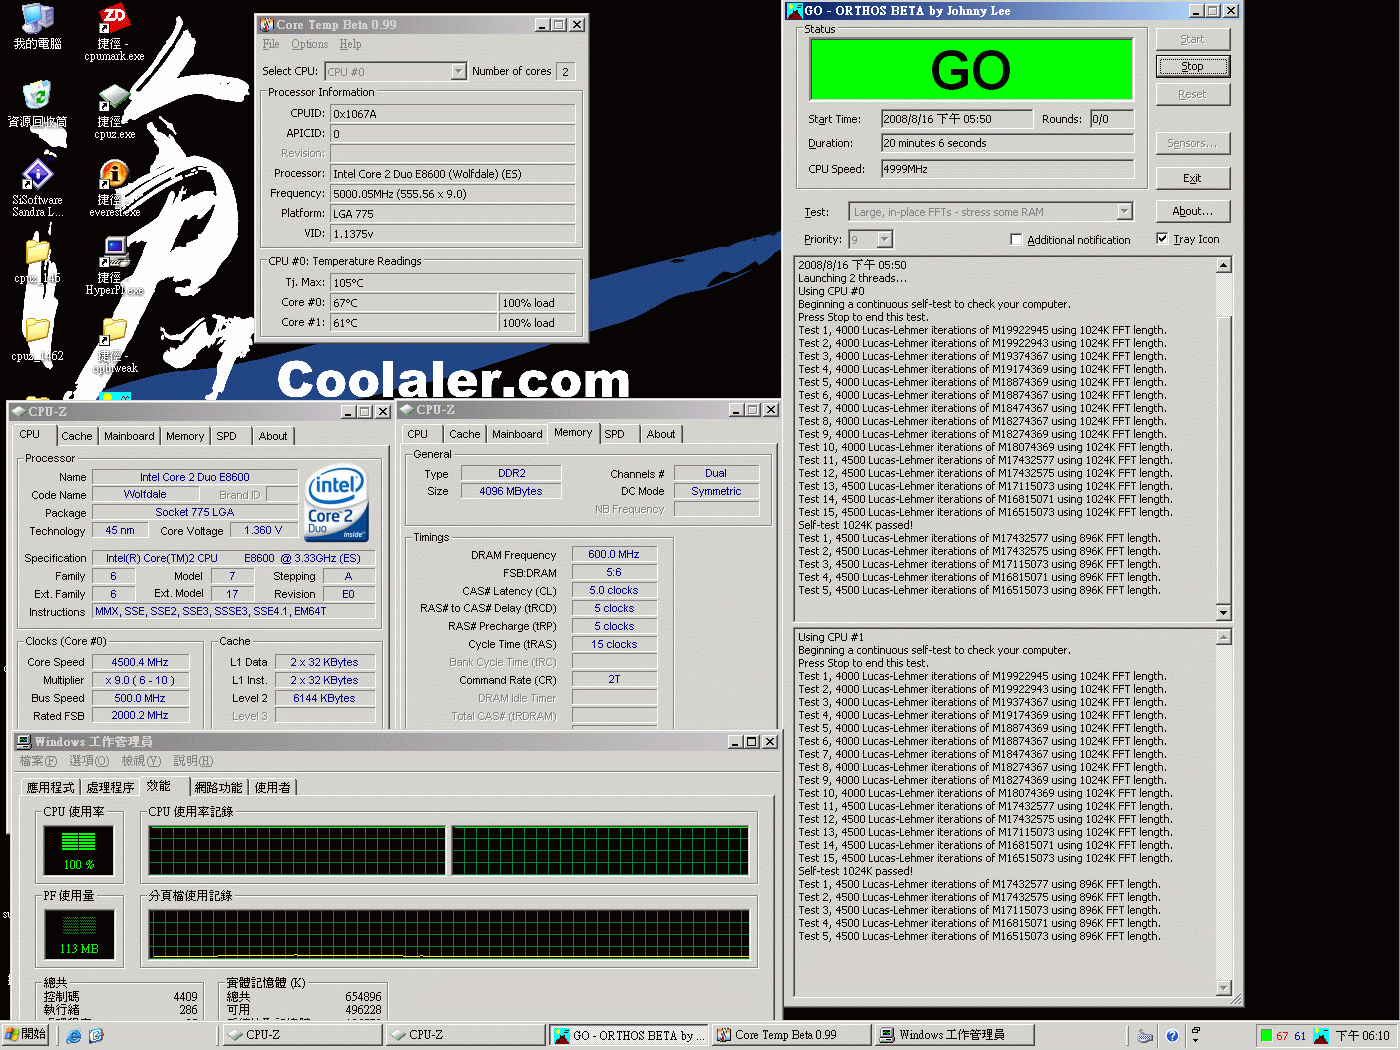
Task: Click the green GO status panel in ORTHOS
Action: (971, 69)
